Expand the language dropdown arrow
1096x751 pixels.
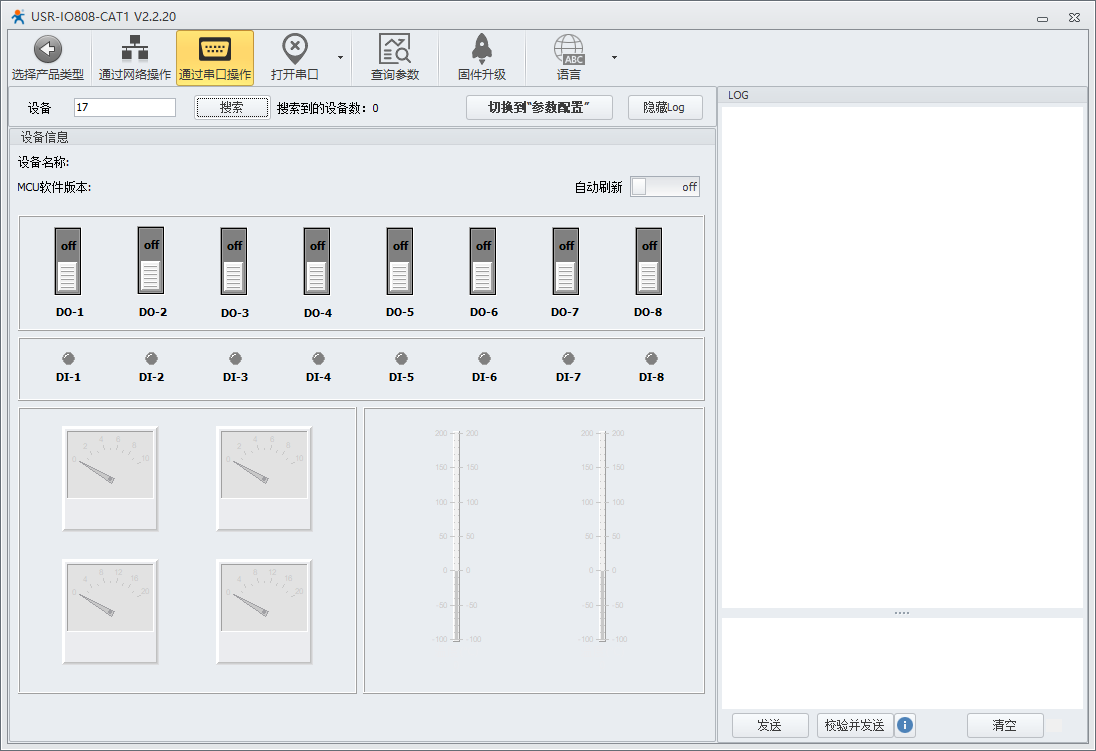pyautogui.click(x=614, y=57)
